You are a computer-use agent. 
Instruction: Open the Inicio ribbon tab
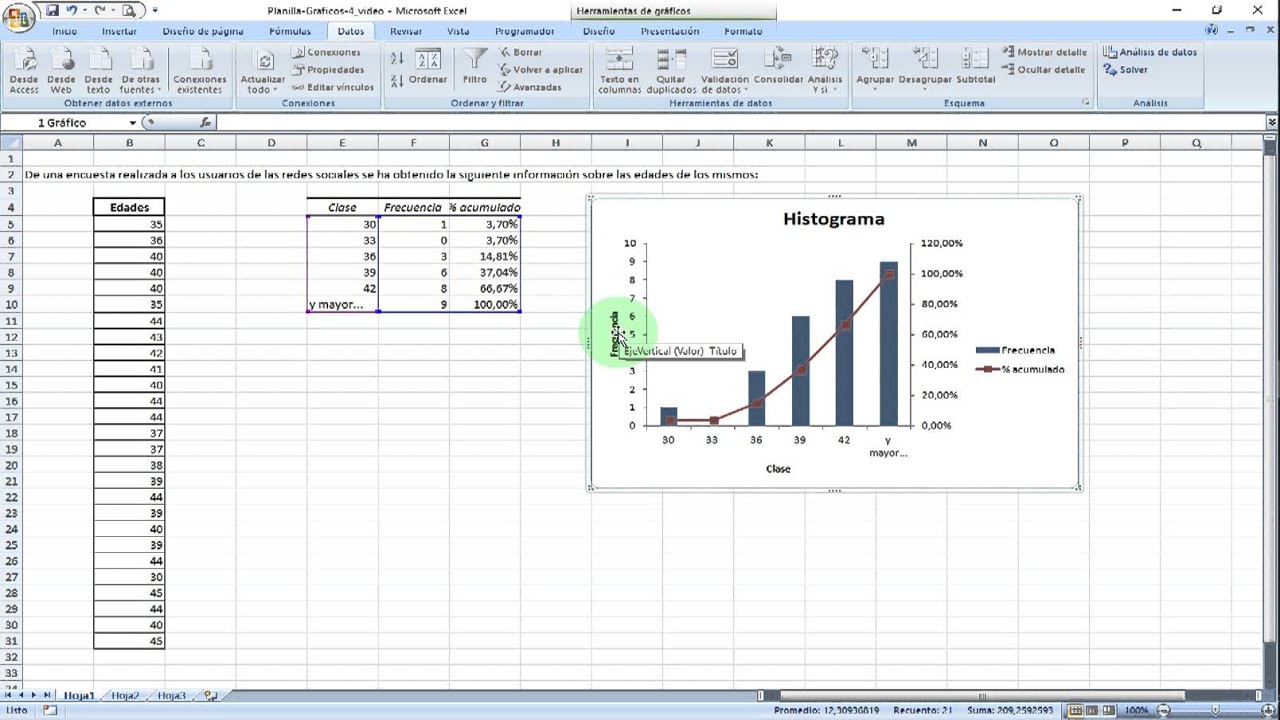click(x=65, y=31)
